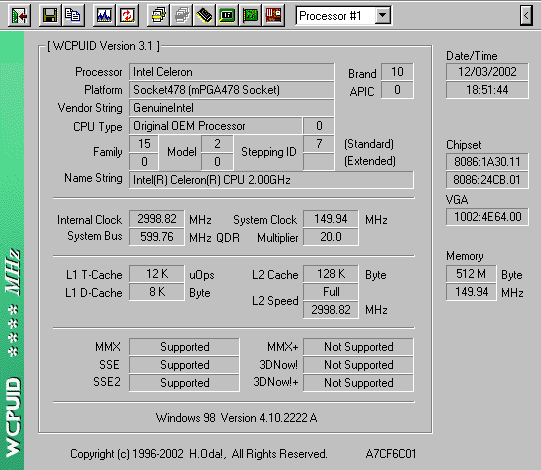Click the System Clock value 149.94

click(x=331, y=219)
